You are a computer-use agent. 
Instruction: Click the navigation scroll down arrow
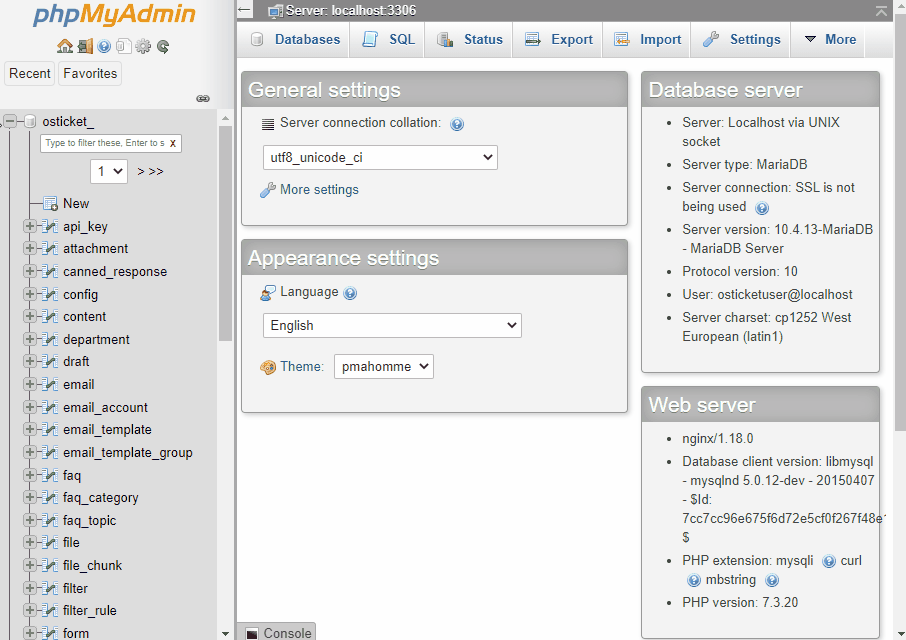coord(225,634)
